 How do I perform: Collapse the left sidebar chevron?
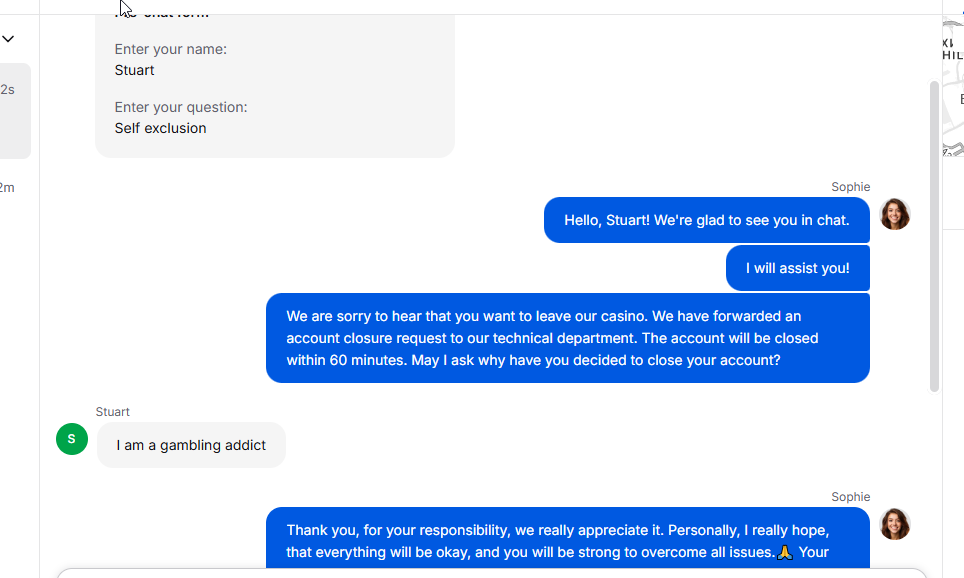(8, 39)
